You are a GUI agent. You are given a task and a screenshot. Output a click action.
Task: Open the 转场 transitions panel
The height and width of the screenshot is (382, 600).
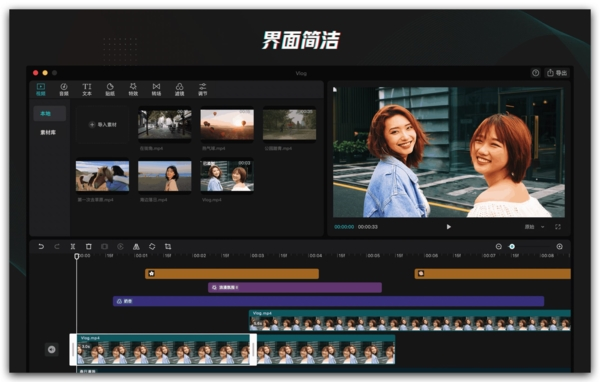tap(157, 90)
